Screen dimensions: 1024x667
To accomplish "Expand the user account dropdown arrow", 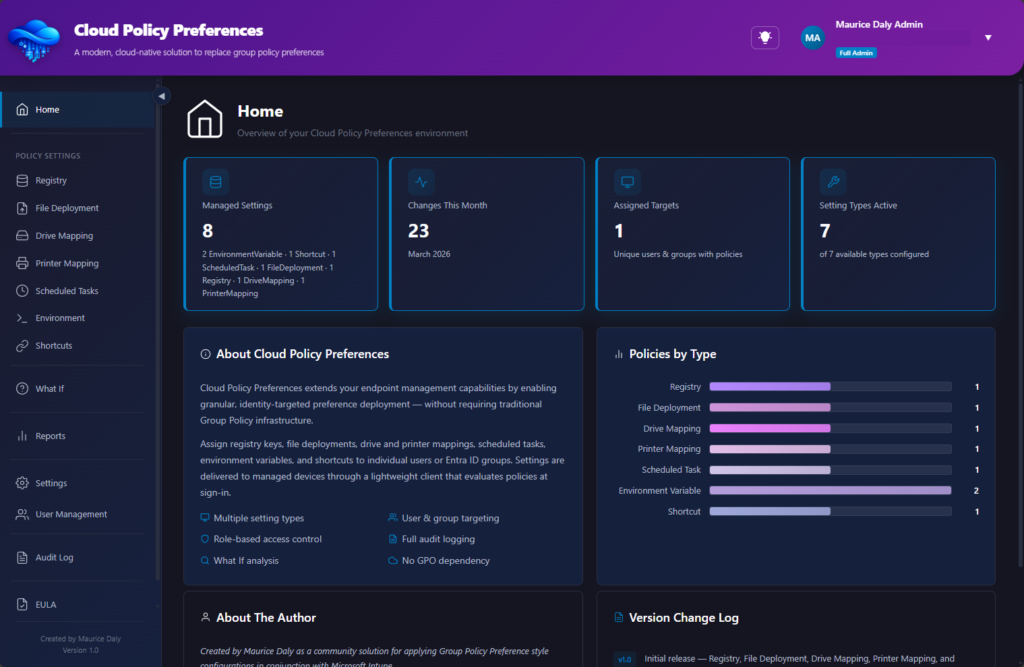I will pos(988,38).
